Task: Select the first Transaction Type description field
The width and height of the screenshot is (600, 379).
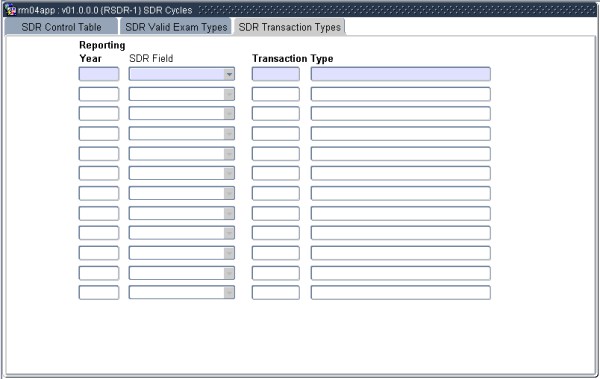Action: pos(401,74)
